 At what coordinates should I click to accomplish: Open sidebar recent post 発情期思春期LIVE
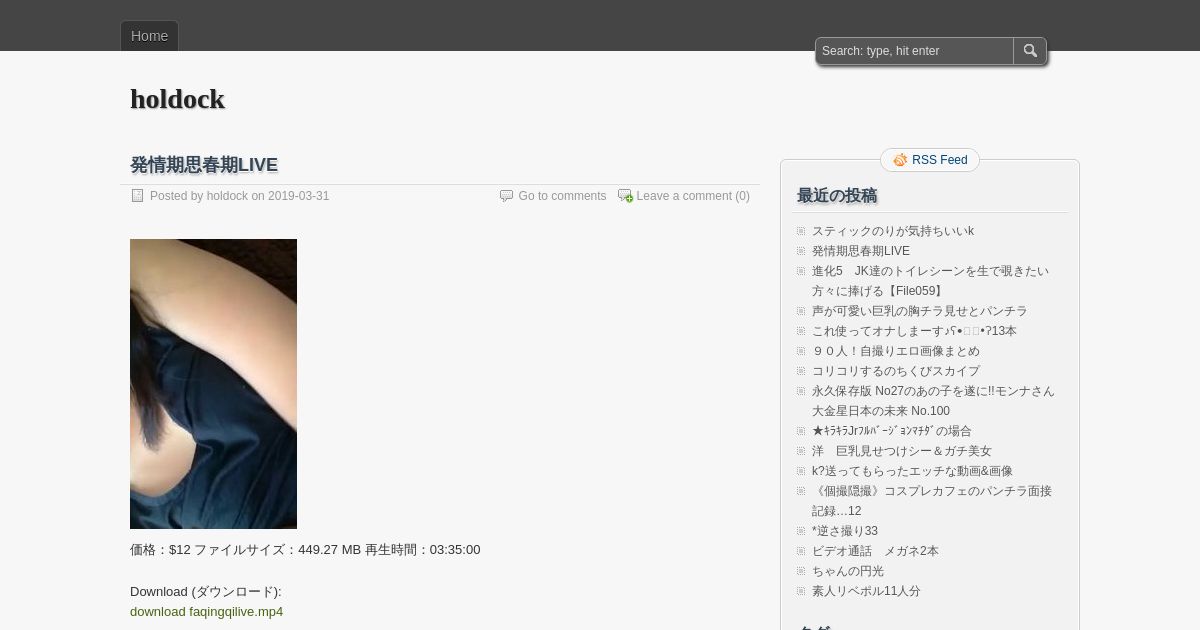click(861, 251)
